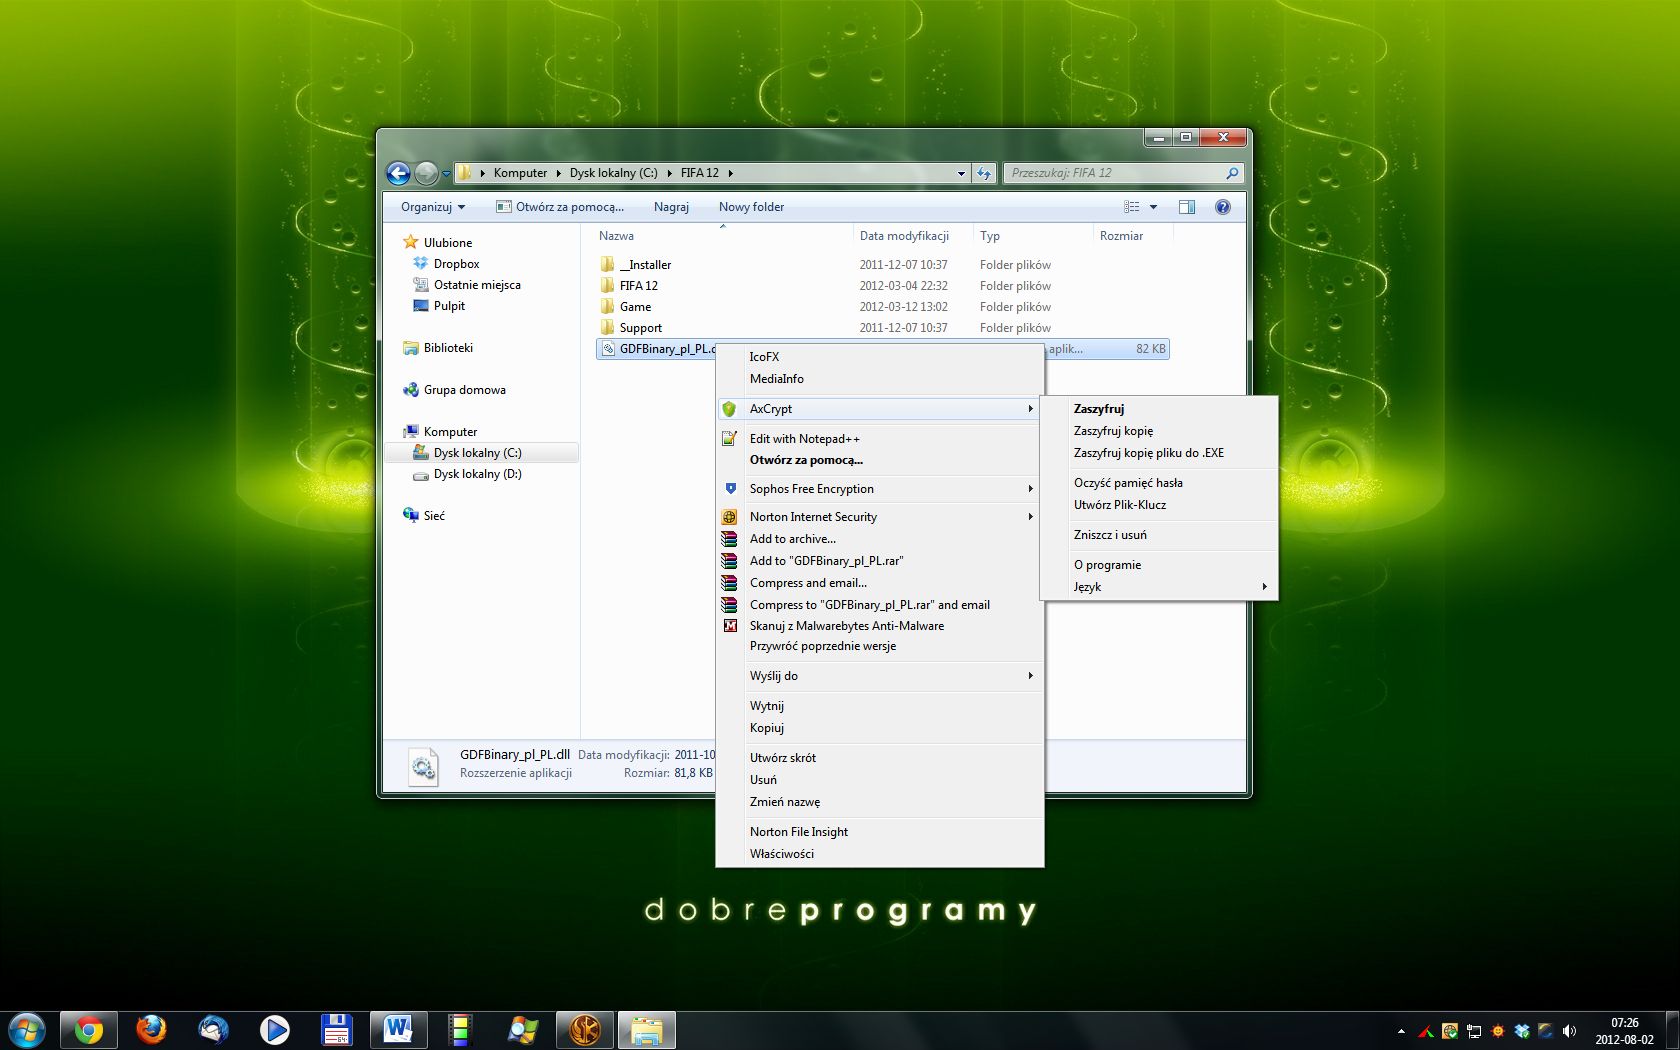Open the AxCrypt shield menu entry
1680x1050 pixels.
tap(878, 408)
